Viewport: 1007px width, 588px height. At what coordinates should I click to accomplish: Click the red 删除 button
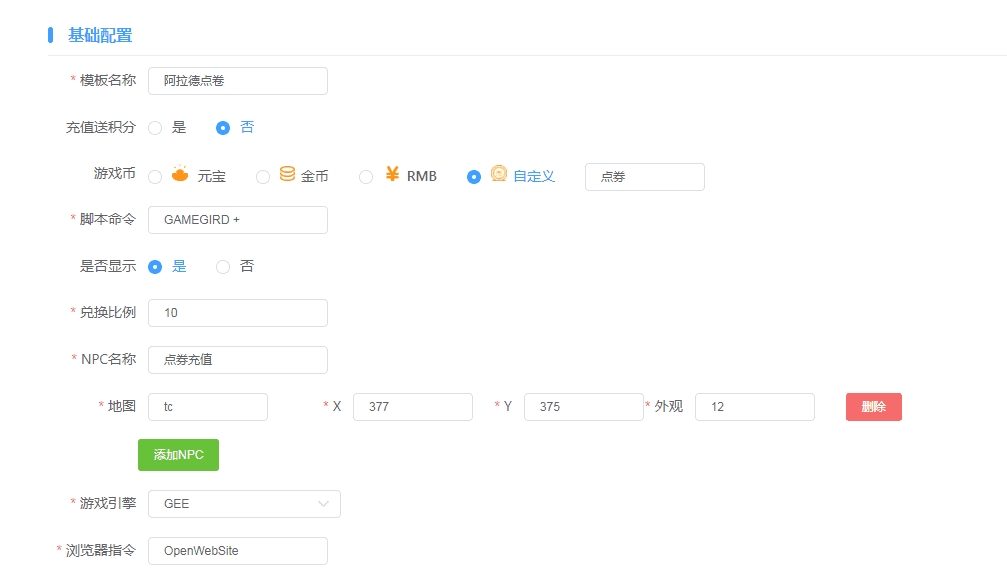(x=873, y=407)
